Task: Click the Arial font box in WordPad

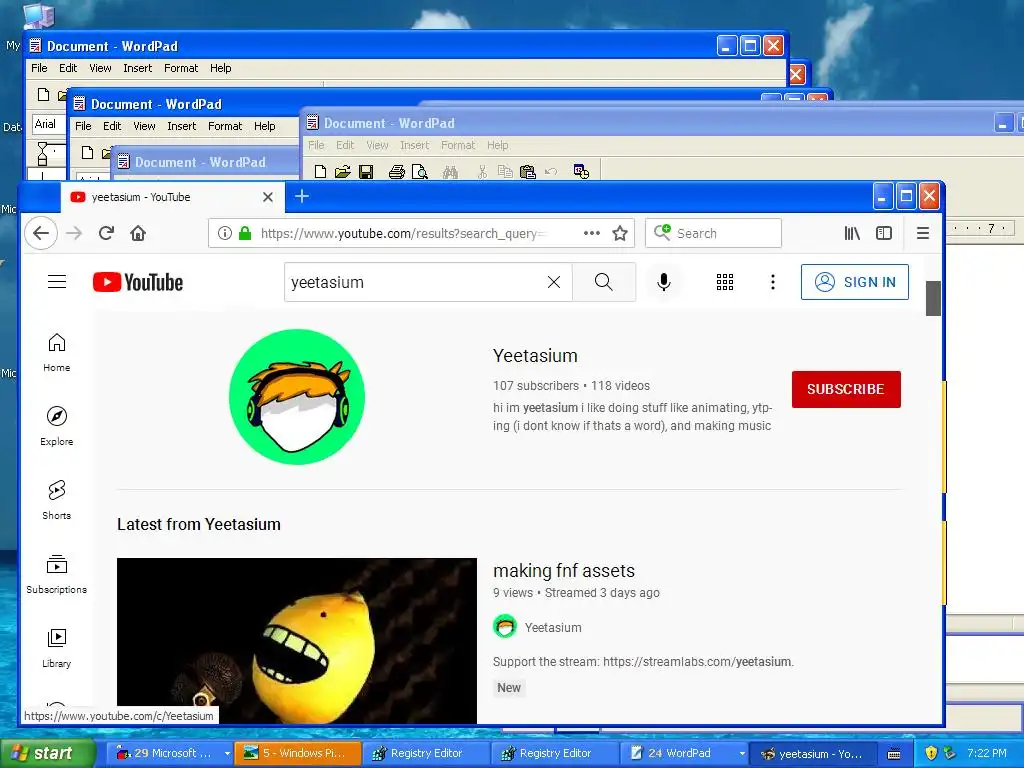Action: pos(49,124)
